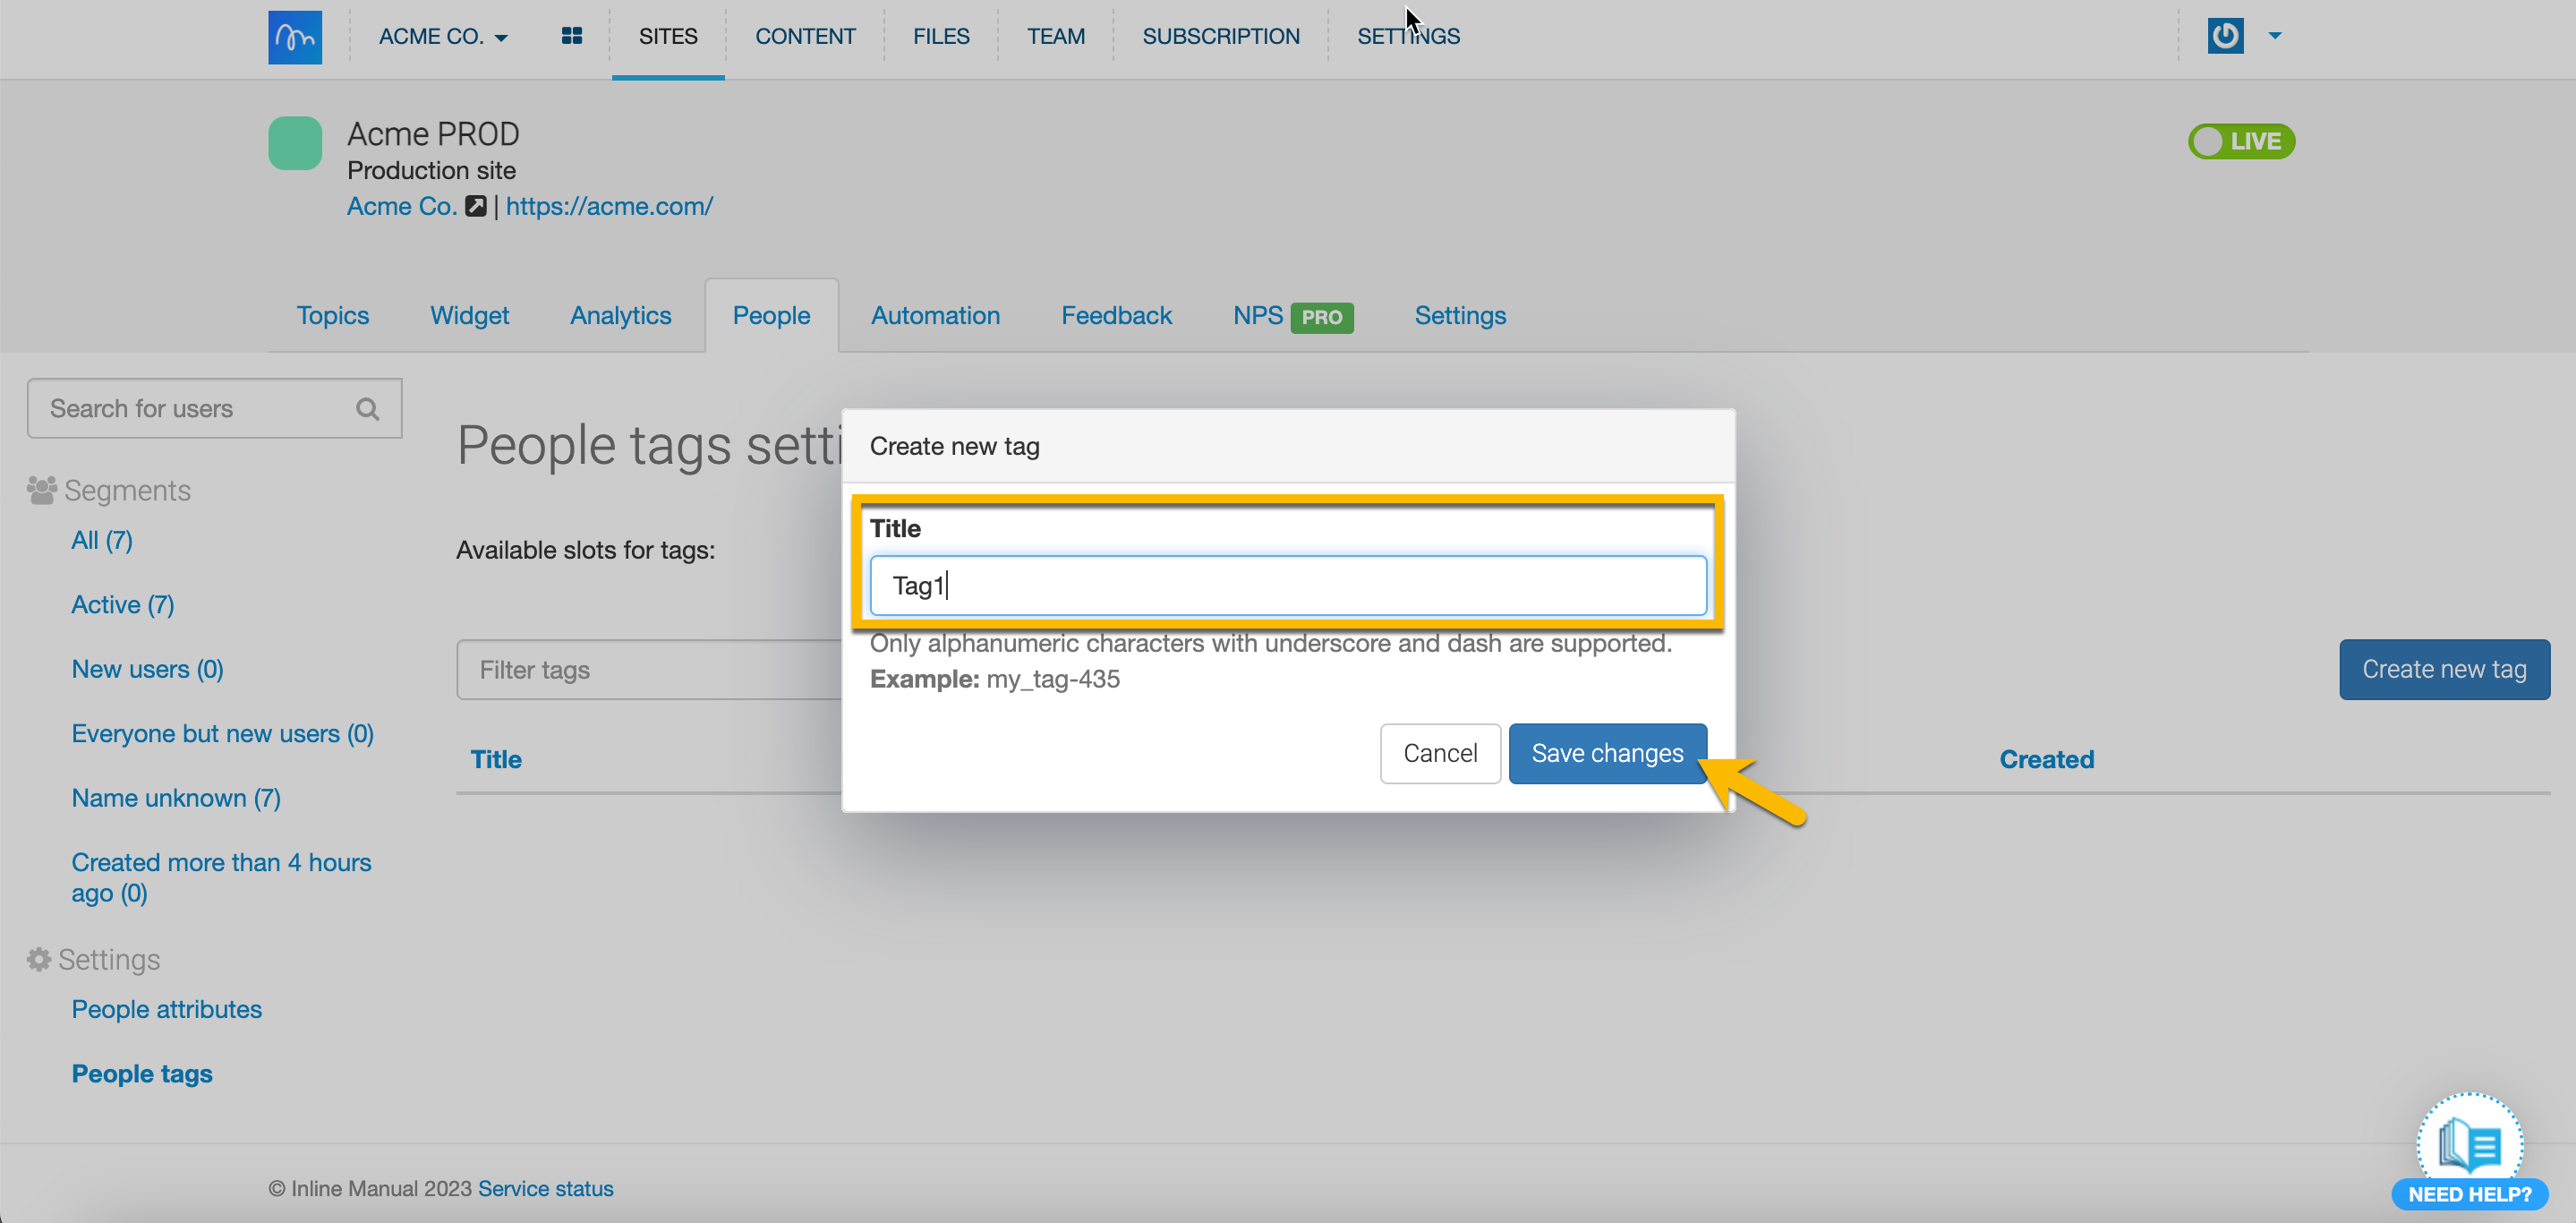2576x1223 pixels.
Task: Click the PRO badge next to NPS
Action: pos(1321,317)
